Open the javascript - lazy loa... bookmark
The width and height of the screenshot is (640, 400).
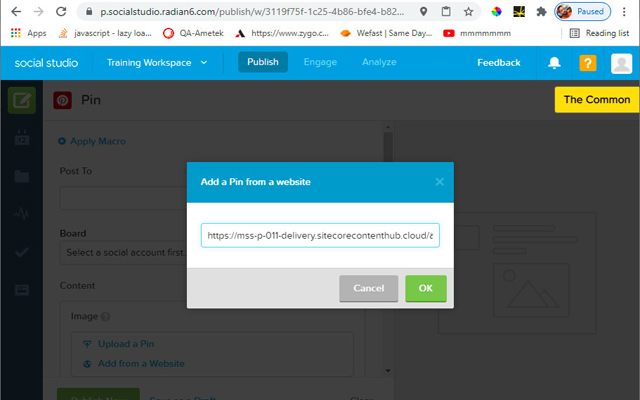coord(105,33)
